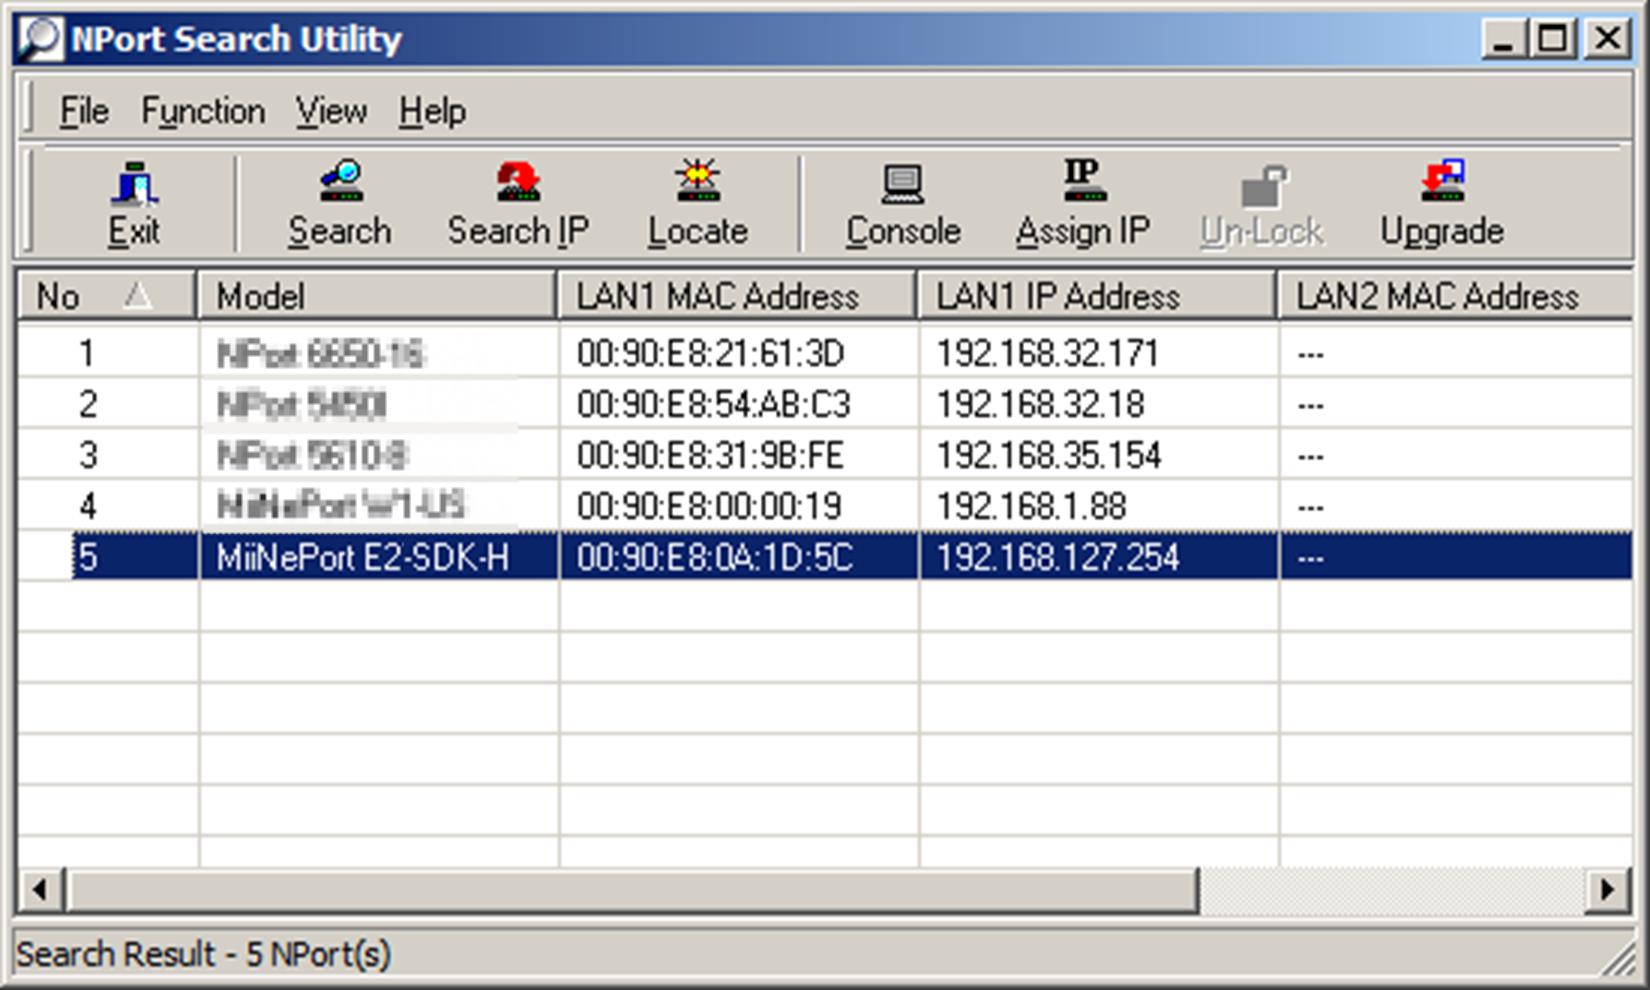Open the File menu
This screenshot has width=1650, height=990.
pyautogui.click(x=84, y=111)
